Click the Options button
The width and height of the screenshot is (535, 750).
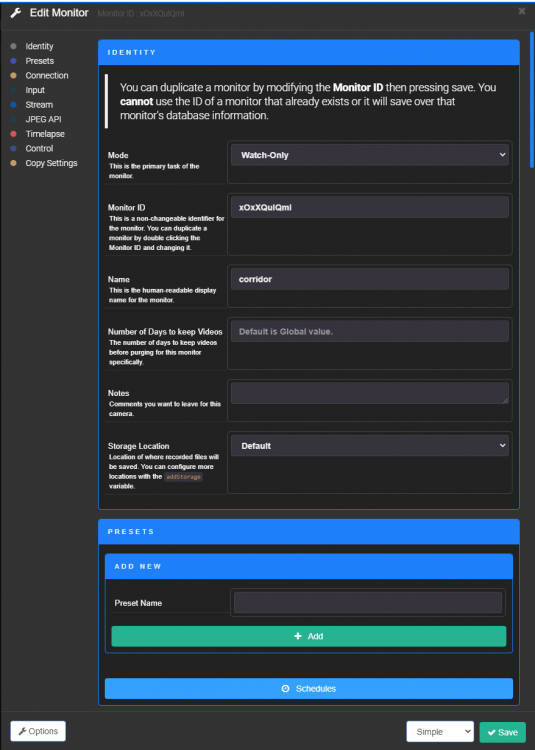38,731
